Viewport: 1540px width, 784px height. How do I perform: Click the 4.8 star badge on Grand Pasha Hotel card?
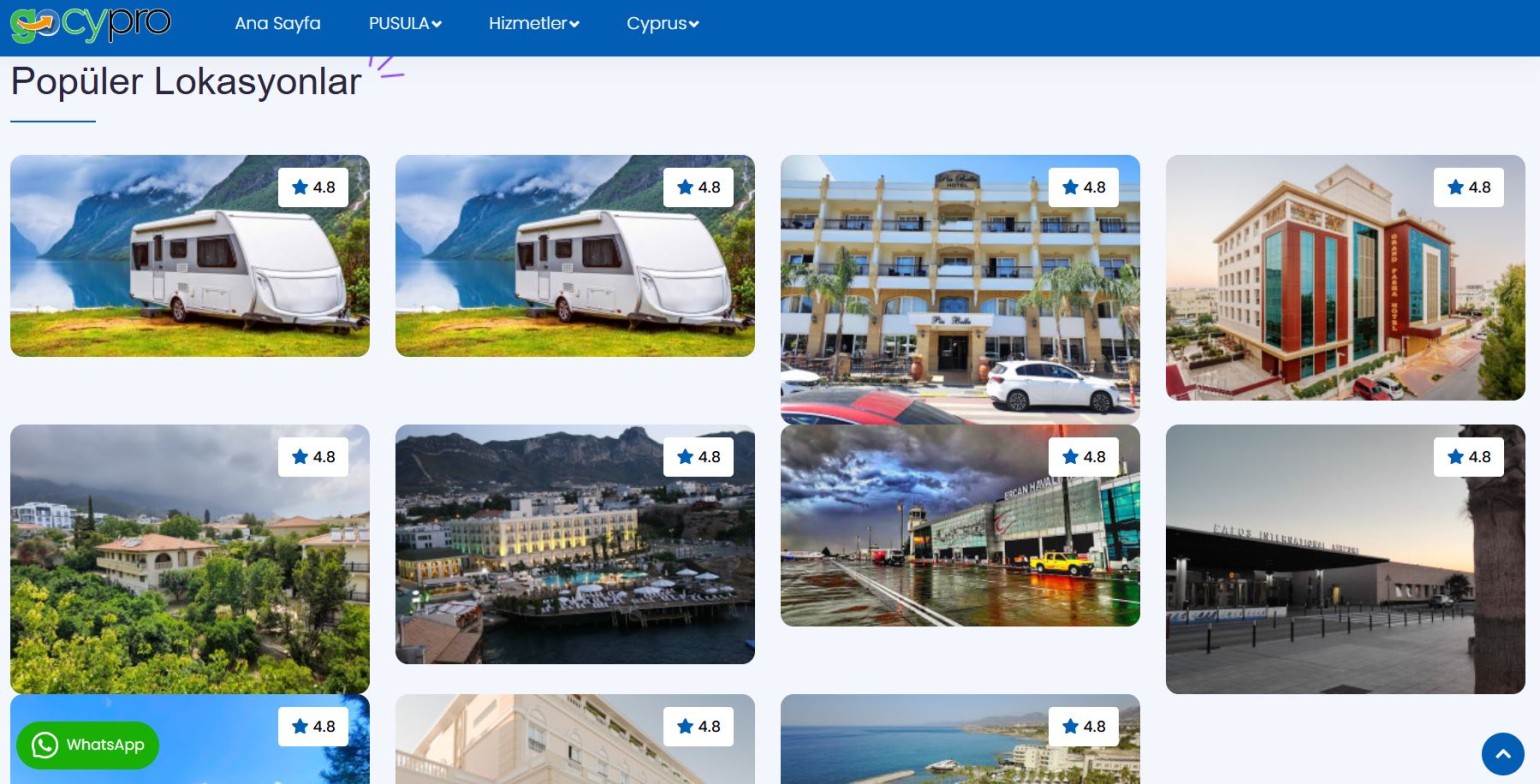(x=1468, y=187)
